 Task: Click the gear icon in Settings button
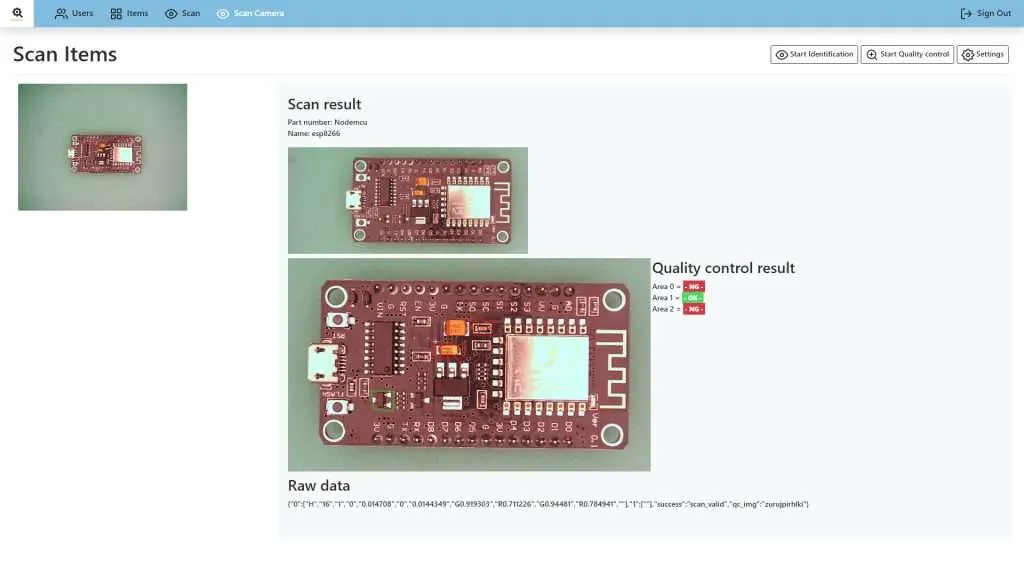coord(968,55)
